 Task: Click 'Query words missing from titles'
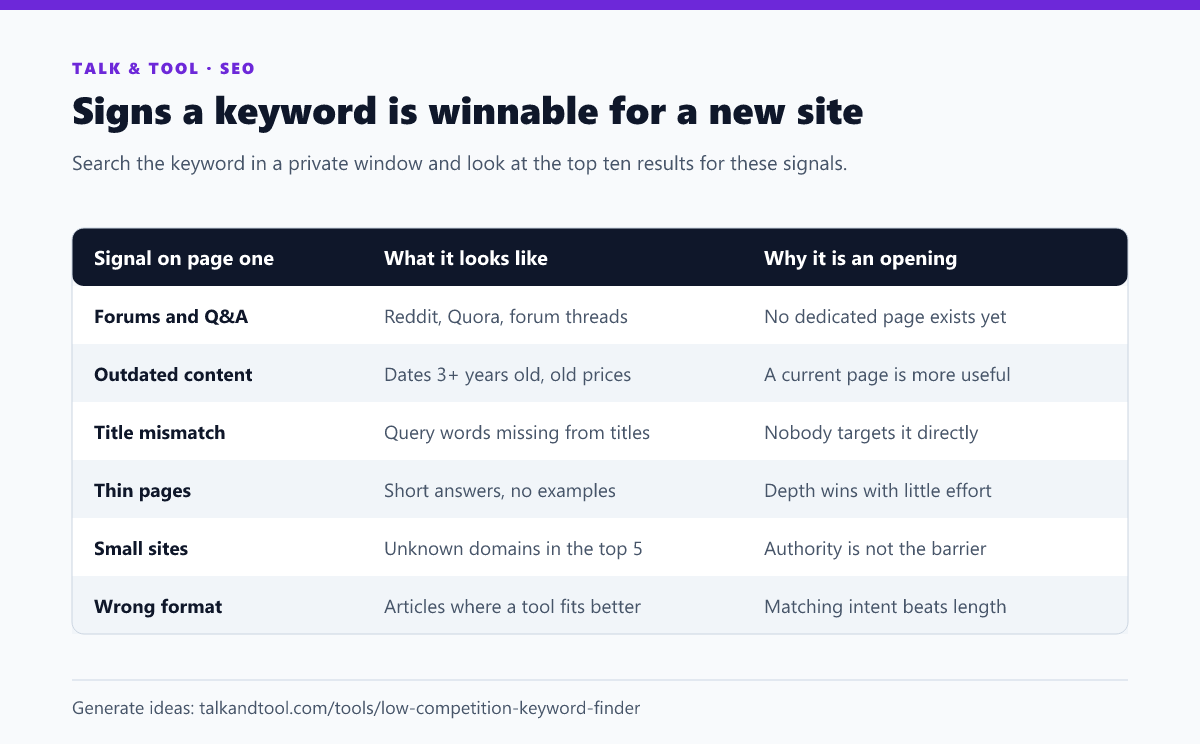(x=517, y=432)
